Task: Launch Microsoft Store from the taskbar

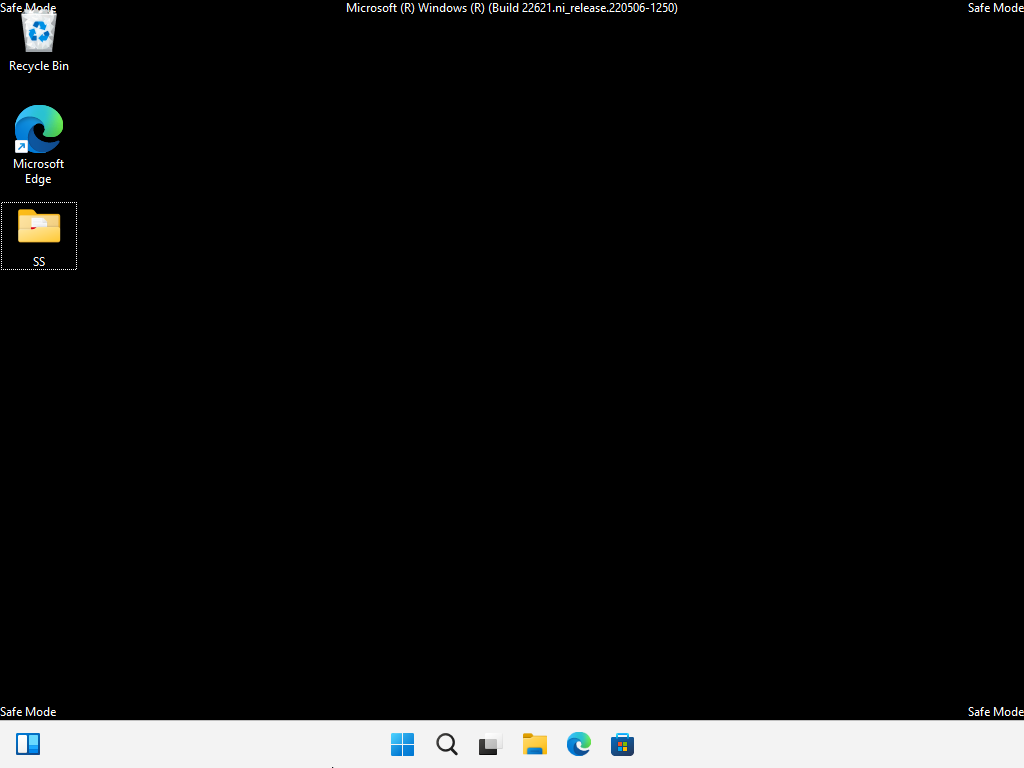Action: click(622, 744)
